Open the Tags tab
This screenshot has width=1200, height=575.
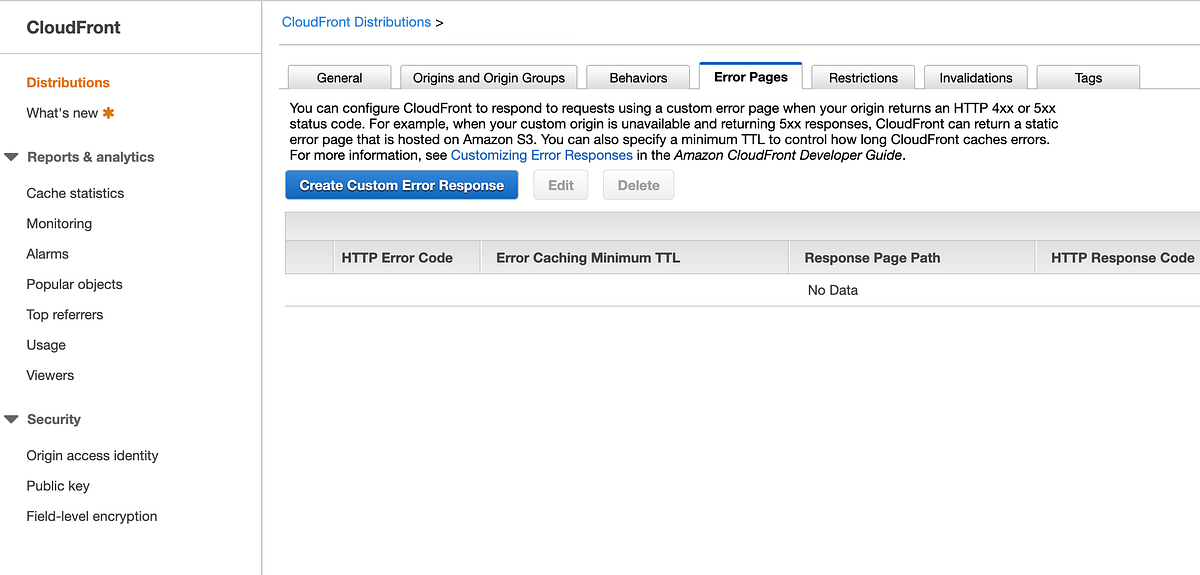tap(1089, 78)
